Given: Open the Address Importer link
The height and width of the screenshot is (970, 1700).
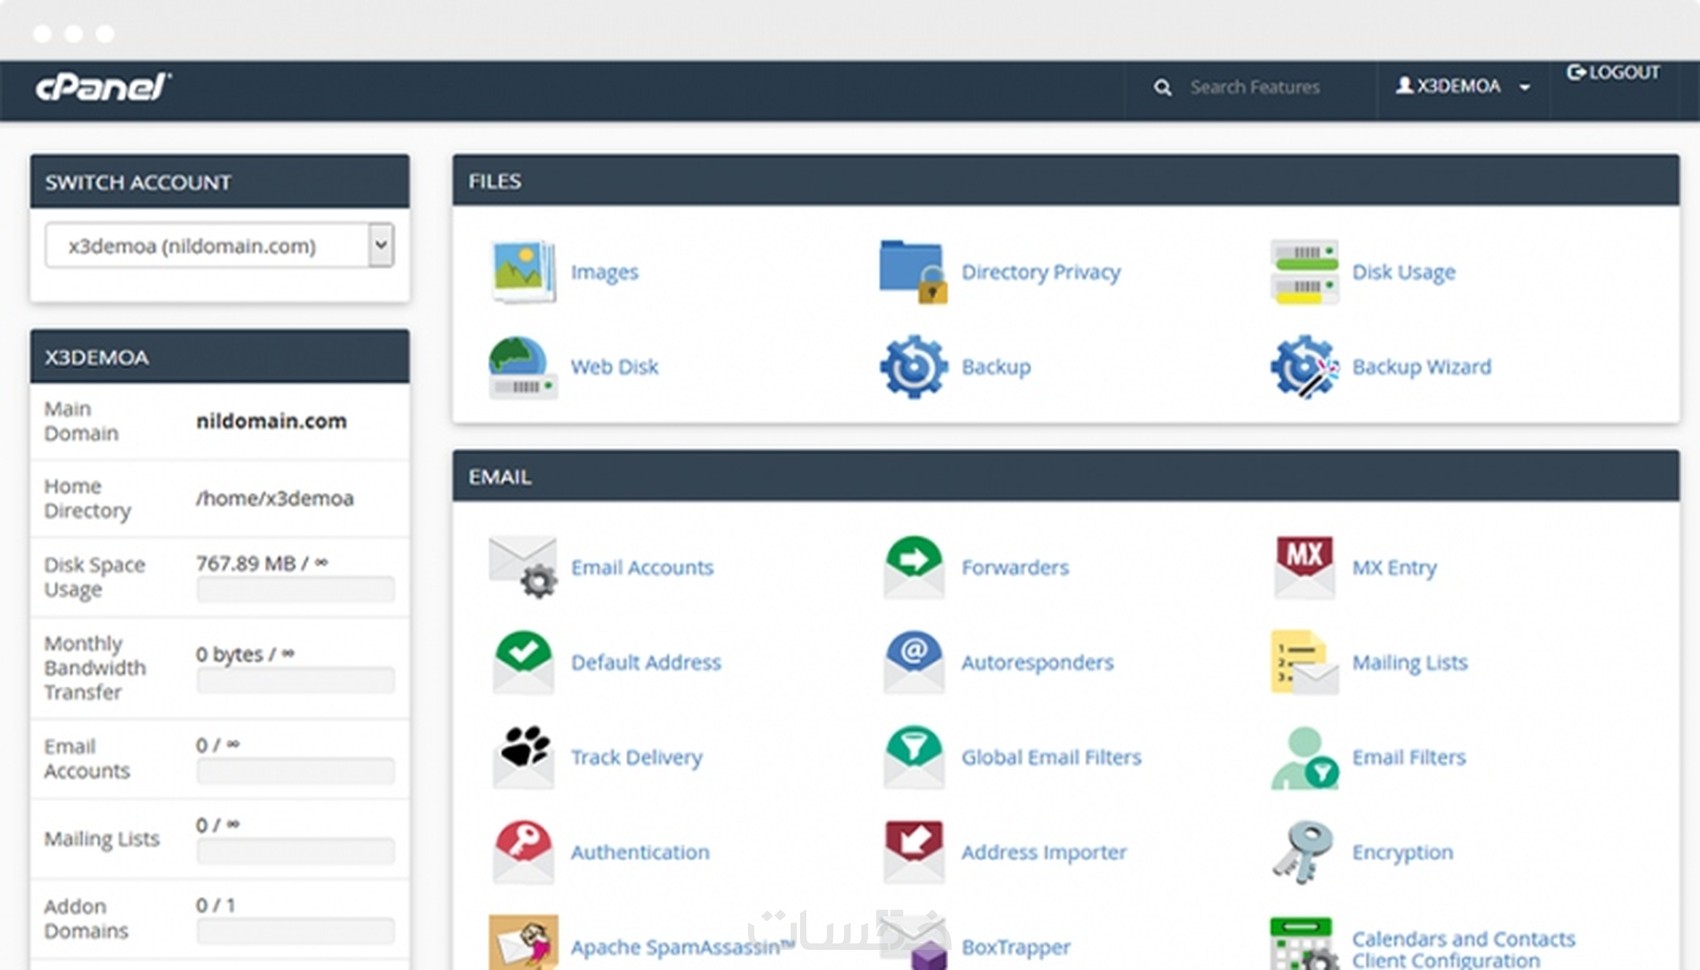Looking at the screenshot, I should 1044,852.
